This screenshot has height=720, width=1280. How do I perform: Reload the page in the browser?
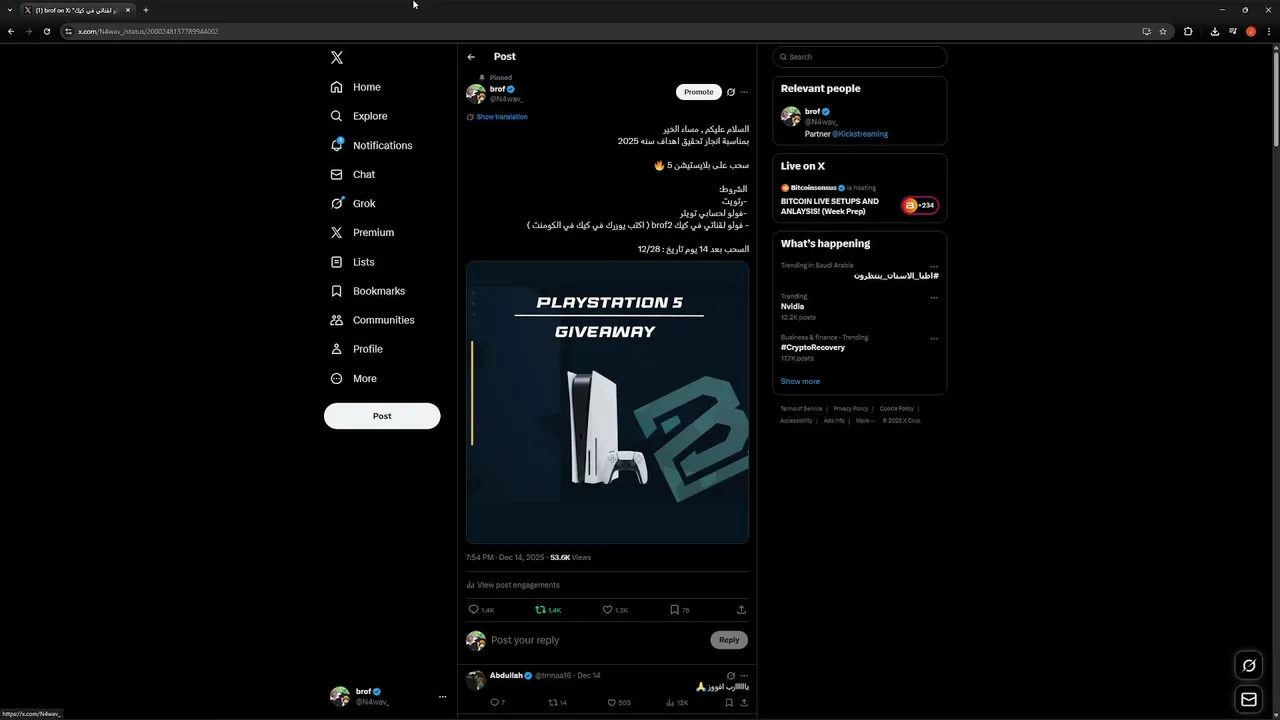(46, 31)
